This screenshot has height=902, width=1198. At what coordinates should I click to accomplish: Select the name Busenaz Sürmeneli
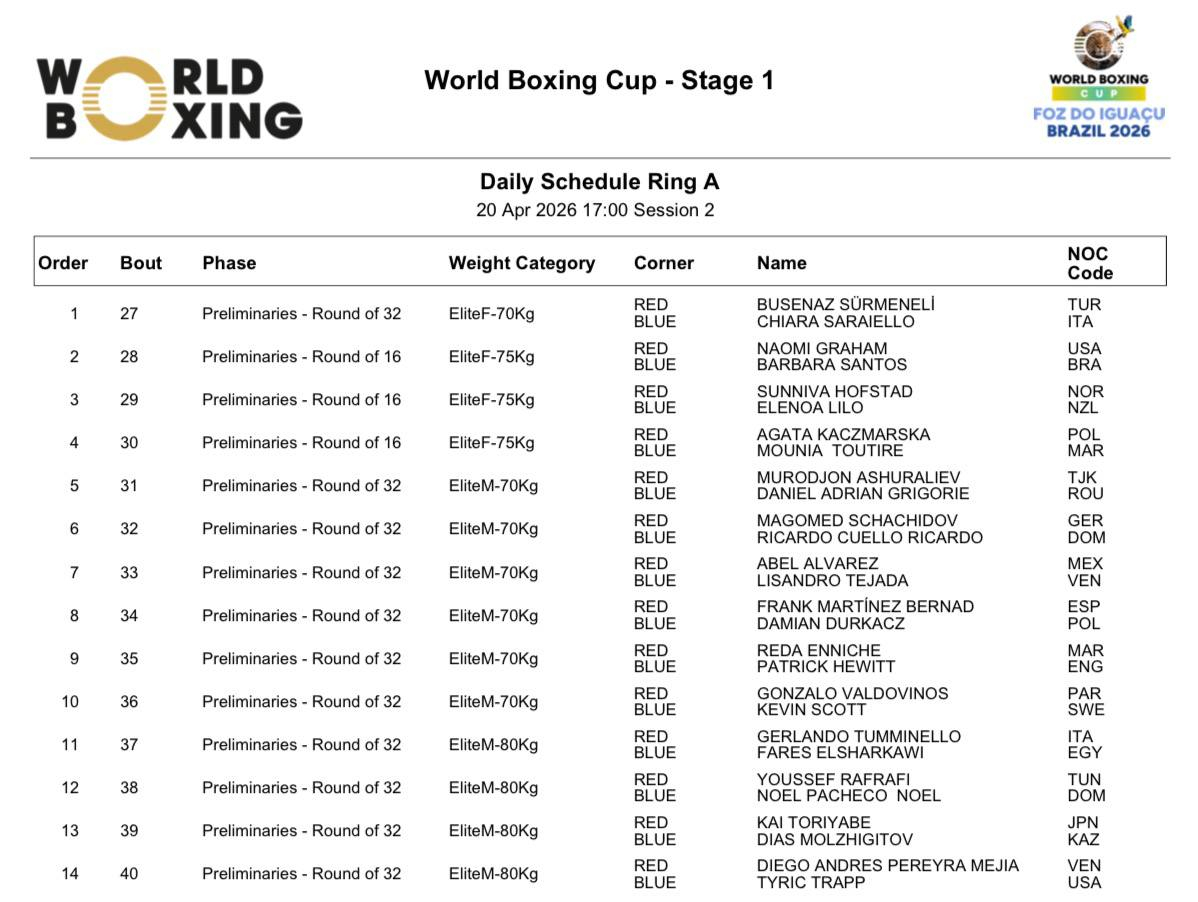(846, 305)
